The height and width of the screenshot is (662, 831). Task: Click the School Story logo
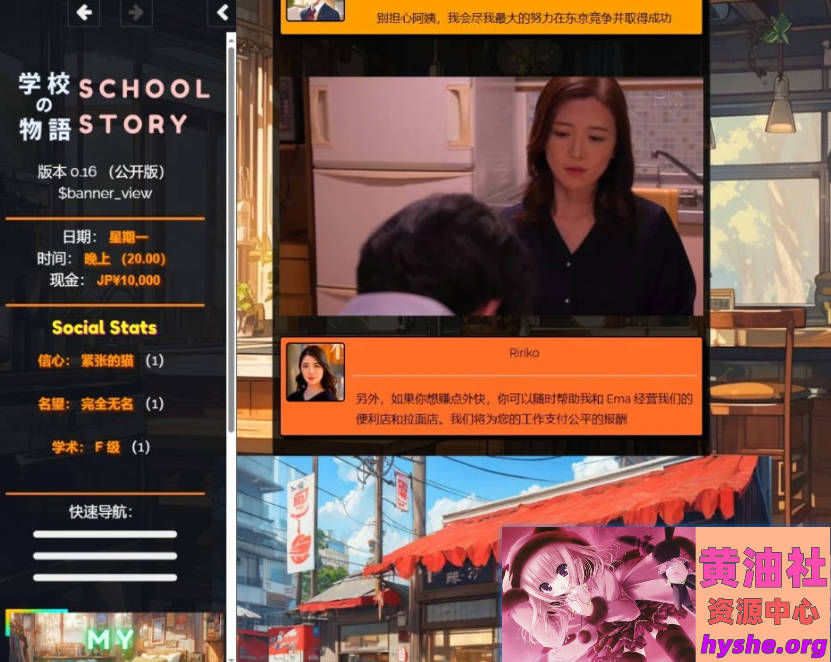click(x=114, y=106)
